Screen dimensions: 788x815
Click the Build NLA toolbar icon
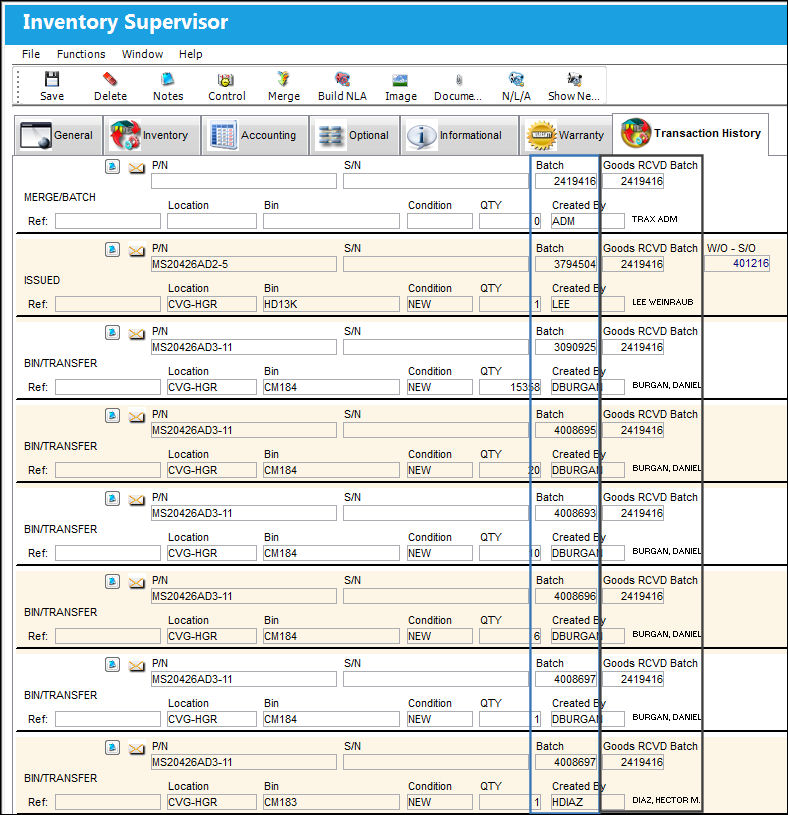(342, 86)
